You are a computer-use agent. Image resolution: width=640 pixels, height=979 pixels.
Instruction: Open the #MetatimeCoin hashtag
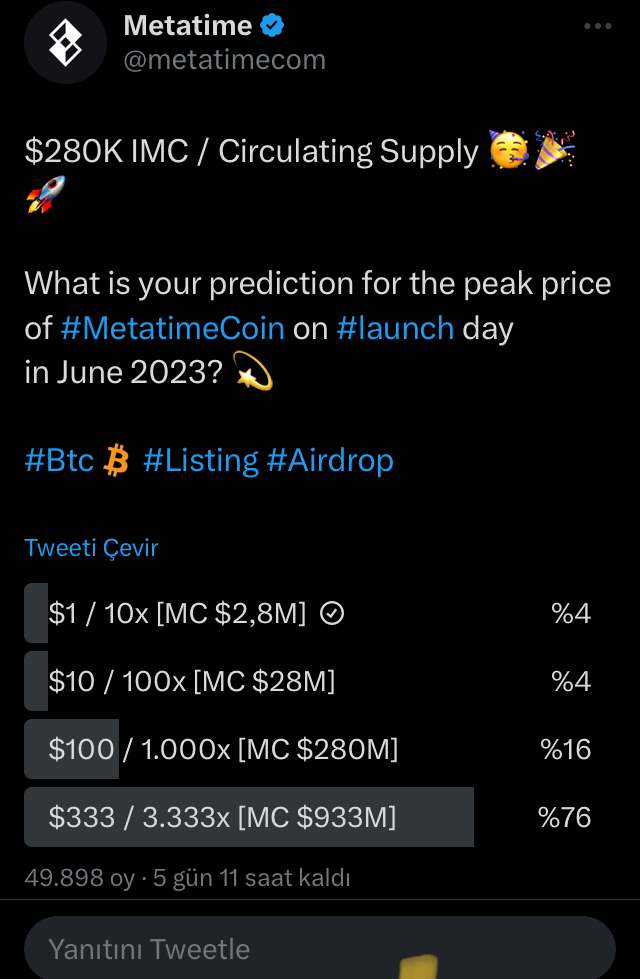coord(172,328)
